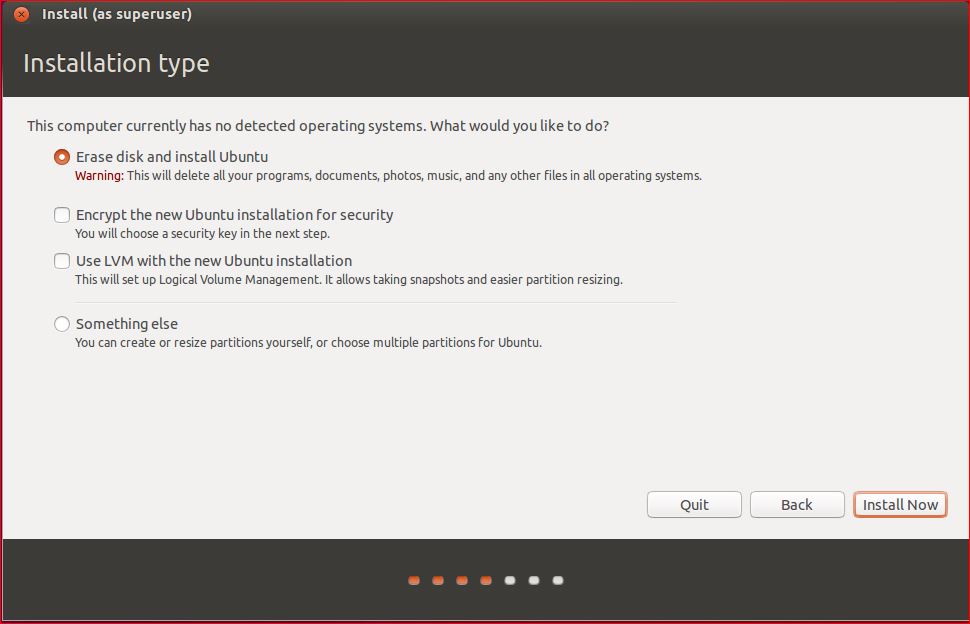This screenshot has width=970, height=624.
Task: Click the second progress dot
Action: coord(437,579)
